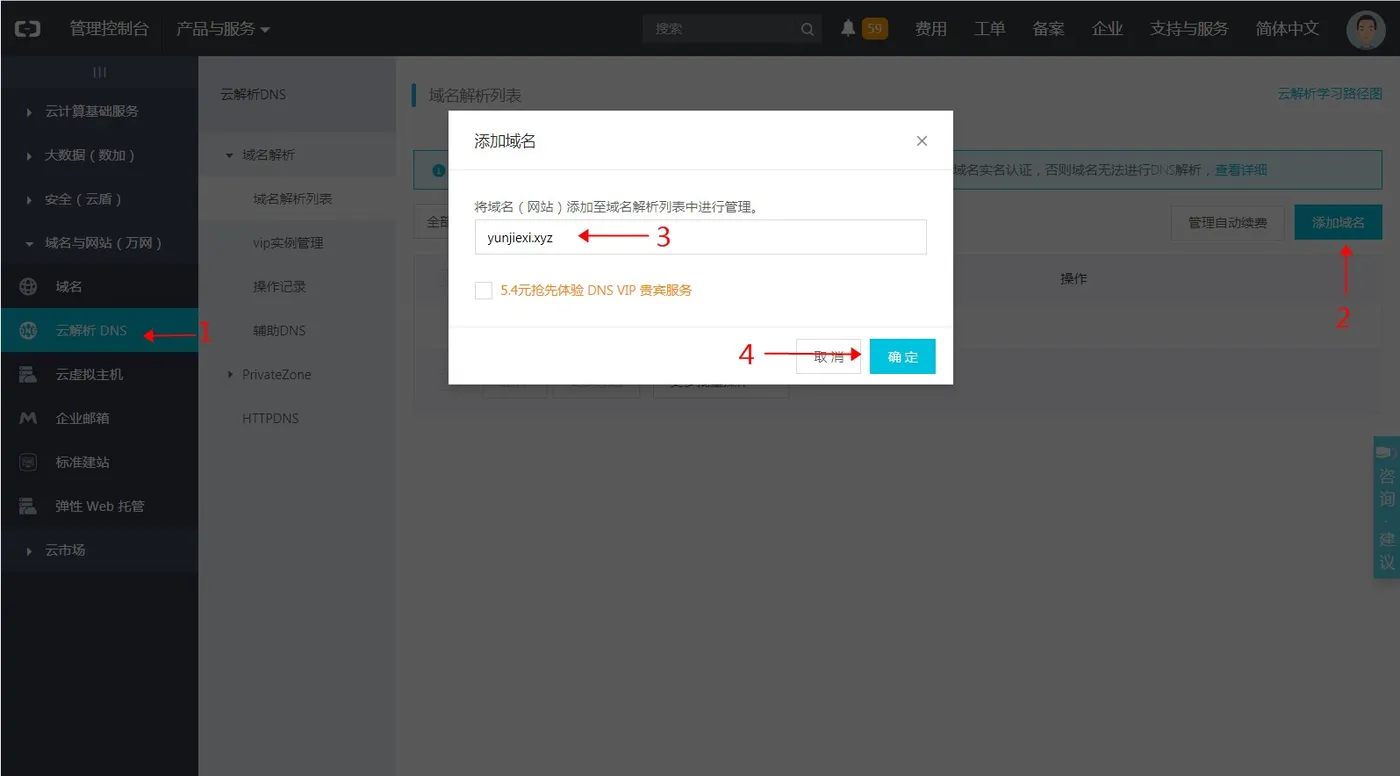Select 操作记录 in submenu

pyautogui.click(x=279, y=287)
